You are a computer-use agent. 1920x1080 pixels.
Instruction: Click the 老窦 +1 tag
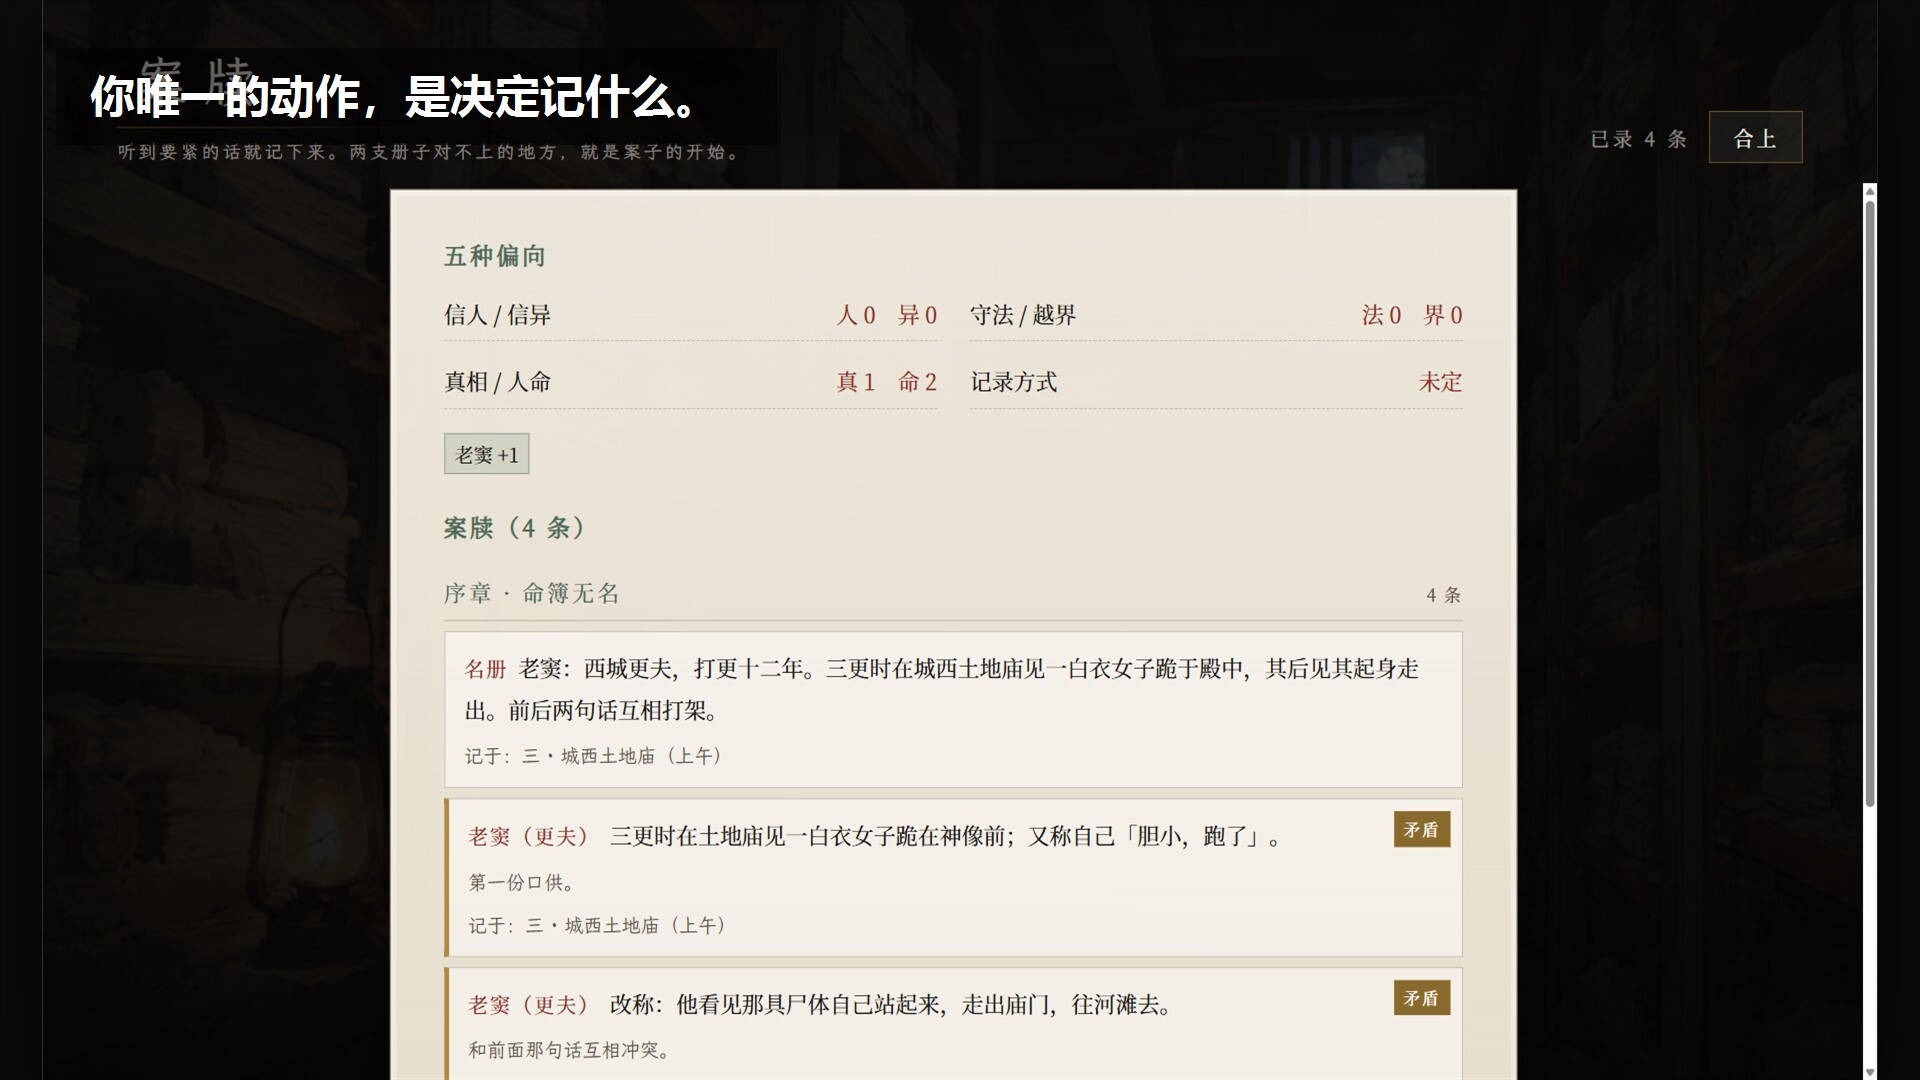pos(486,455)
